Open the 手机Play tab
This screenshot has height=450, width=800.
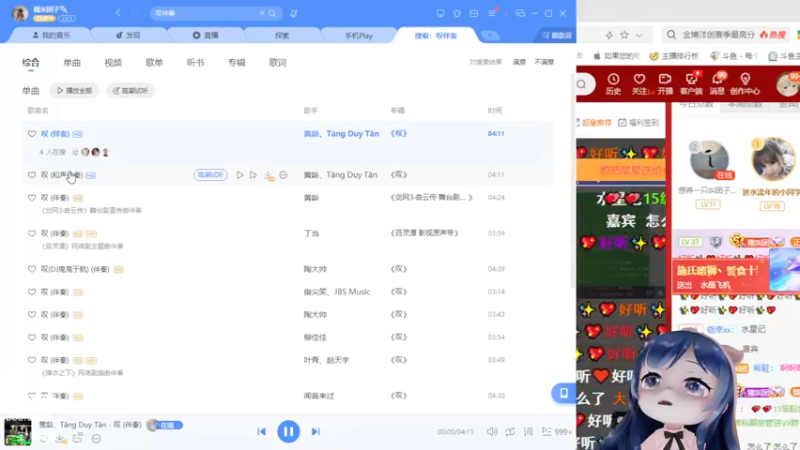point(359,35)
